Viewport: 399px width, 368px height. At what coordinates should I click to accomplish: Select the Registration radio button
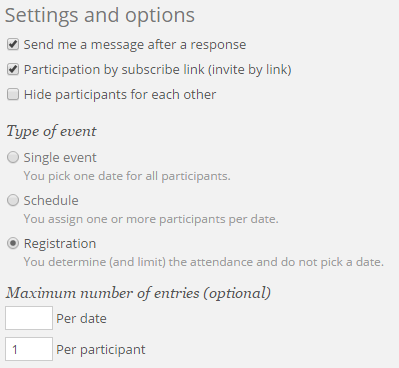pyautogui.click(x=13, y=243)
